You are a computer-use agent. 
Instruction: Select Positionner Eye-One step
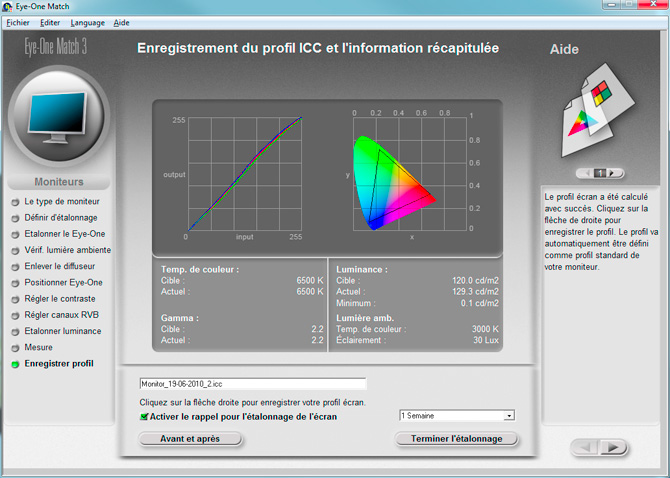coord(63,283)
